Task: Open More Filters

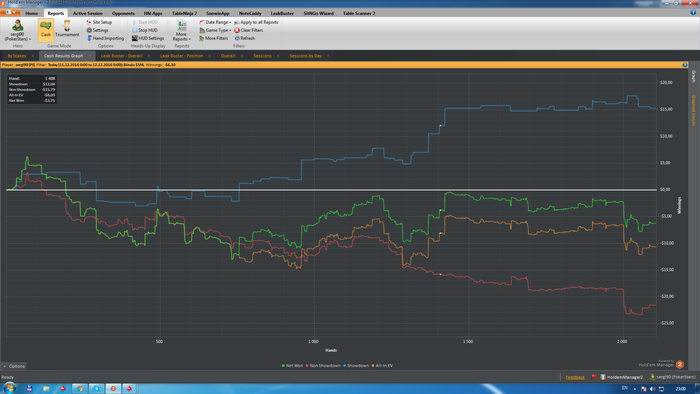Action: (x=214, y=38)
